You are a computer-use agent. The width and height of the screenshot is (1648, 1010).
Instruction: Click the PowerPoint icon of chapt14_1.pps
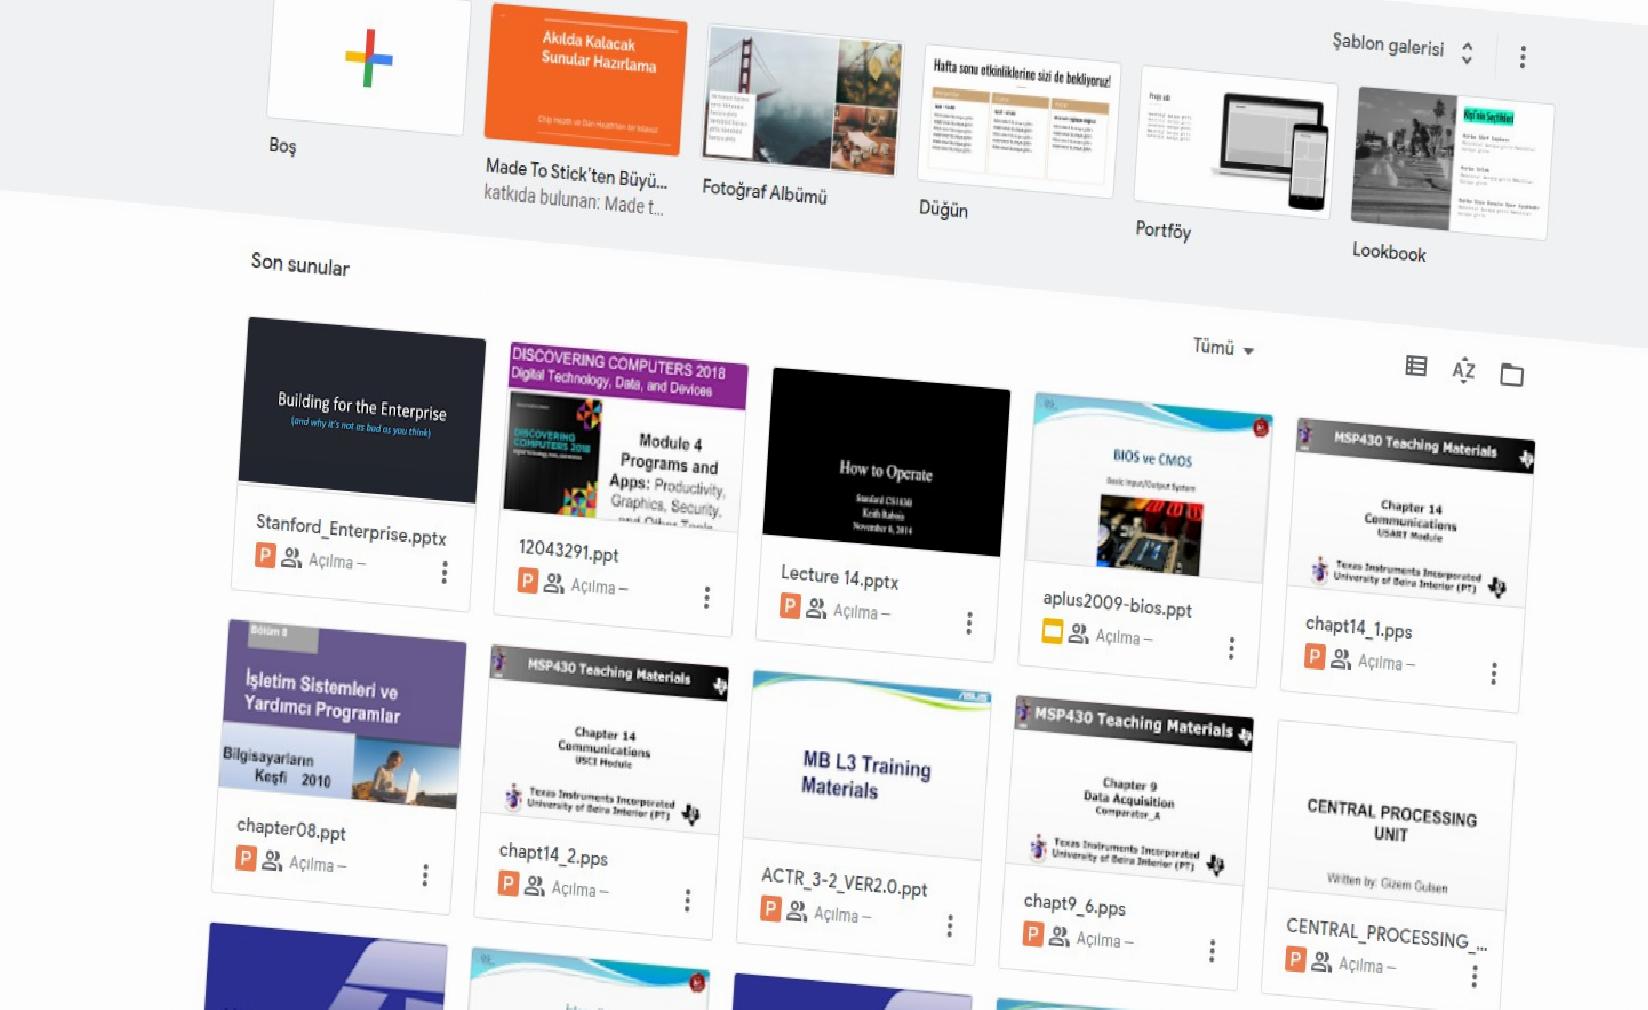click(x=1314, y=657)
